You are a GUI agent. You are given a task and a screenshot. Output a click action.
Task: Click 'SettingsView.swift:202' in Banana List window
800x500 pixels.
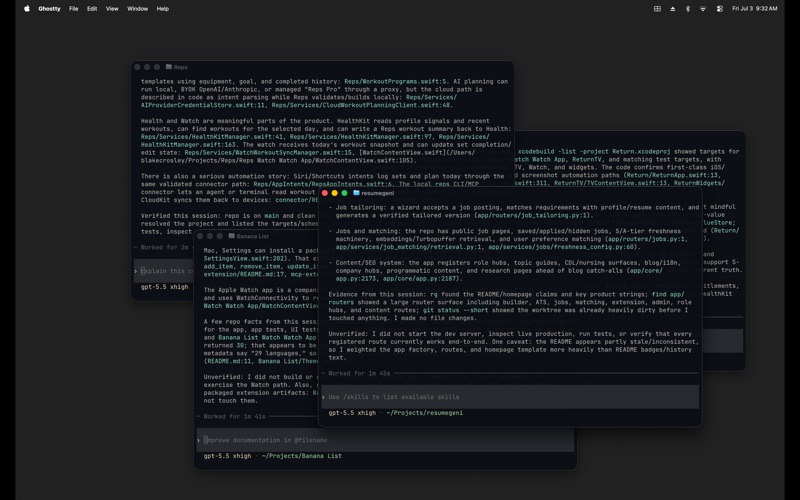point(243,259)
